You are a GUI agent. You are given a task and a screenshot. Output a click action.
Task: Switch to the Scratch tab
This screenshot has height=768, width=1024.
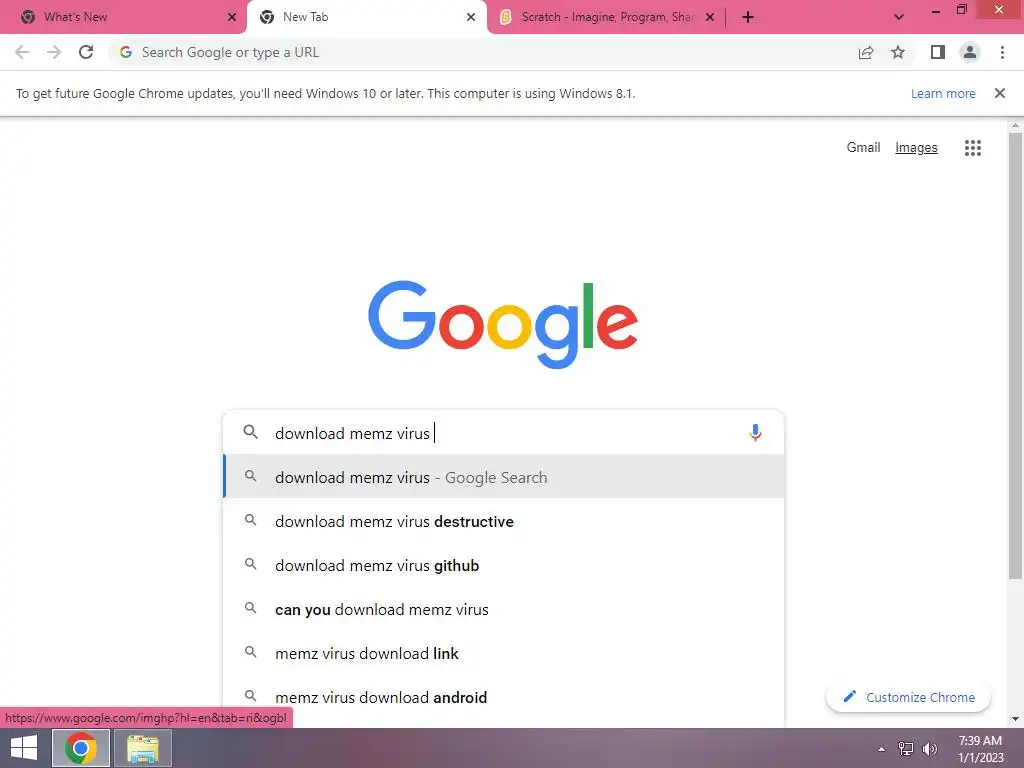point(606,17)
